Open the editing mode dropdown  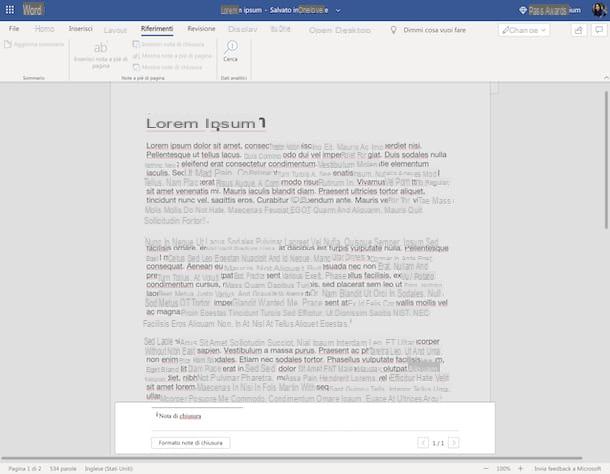tap(524, 30)
